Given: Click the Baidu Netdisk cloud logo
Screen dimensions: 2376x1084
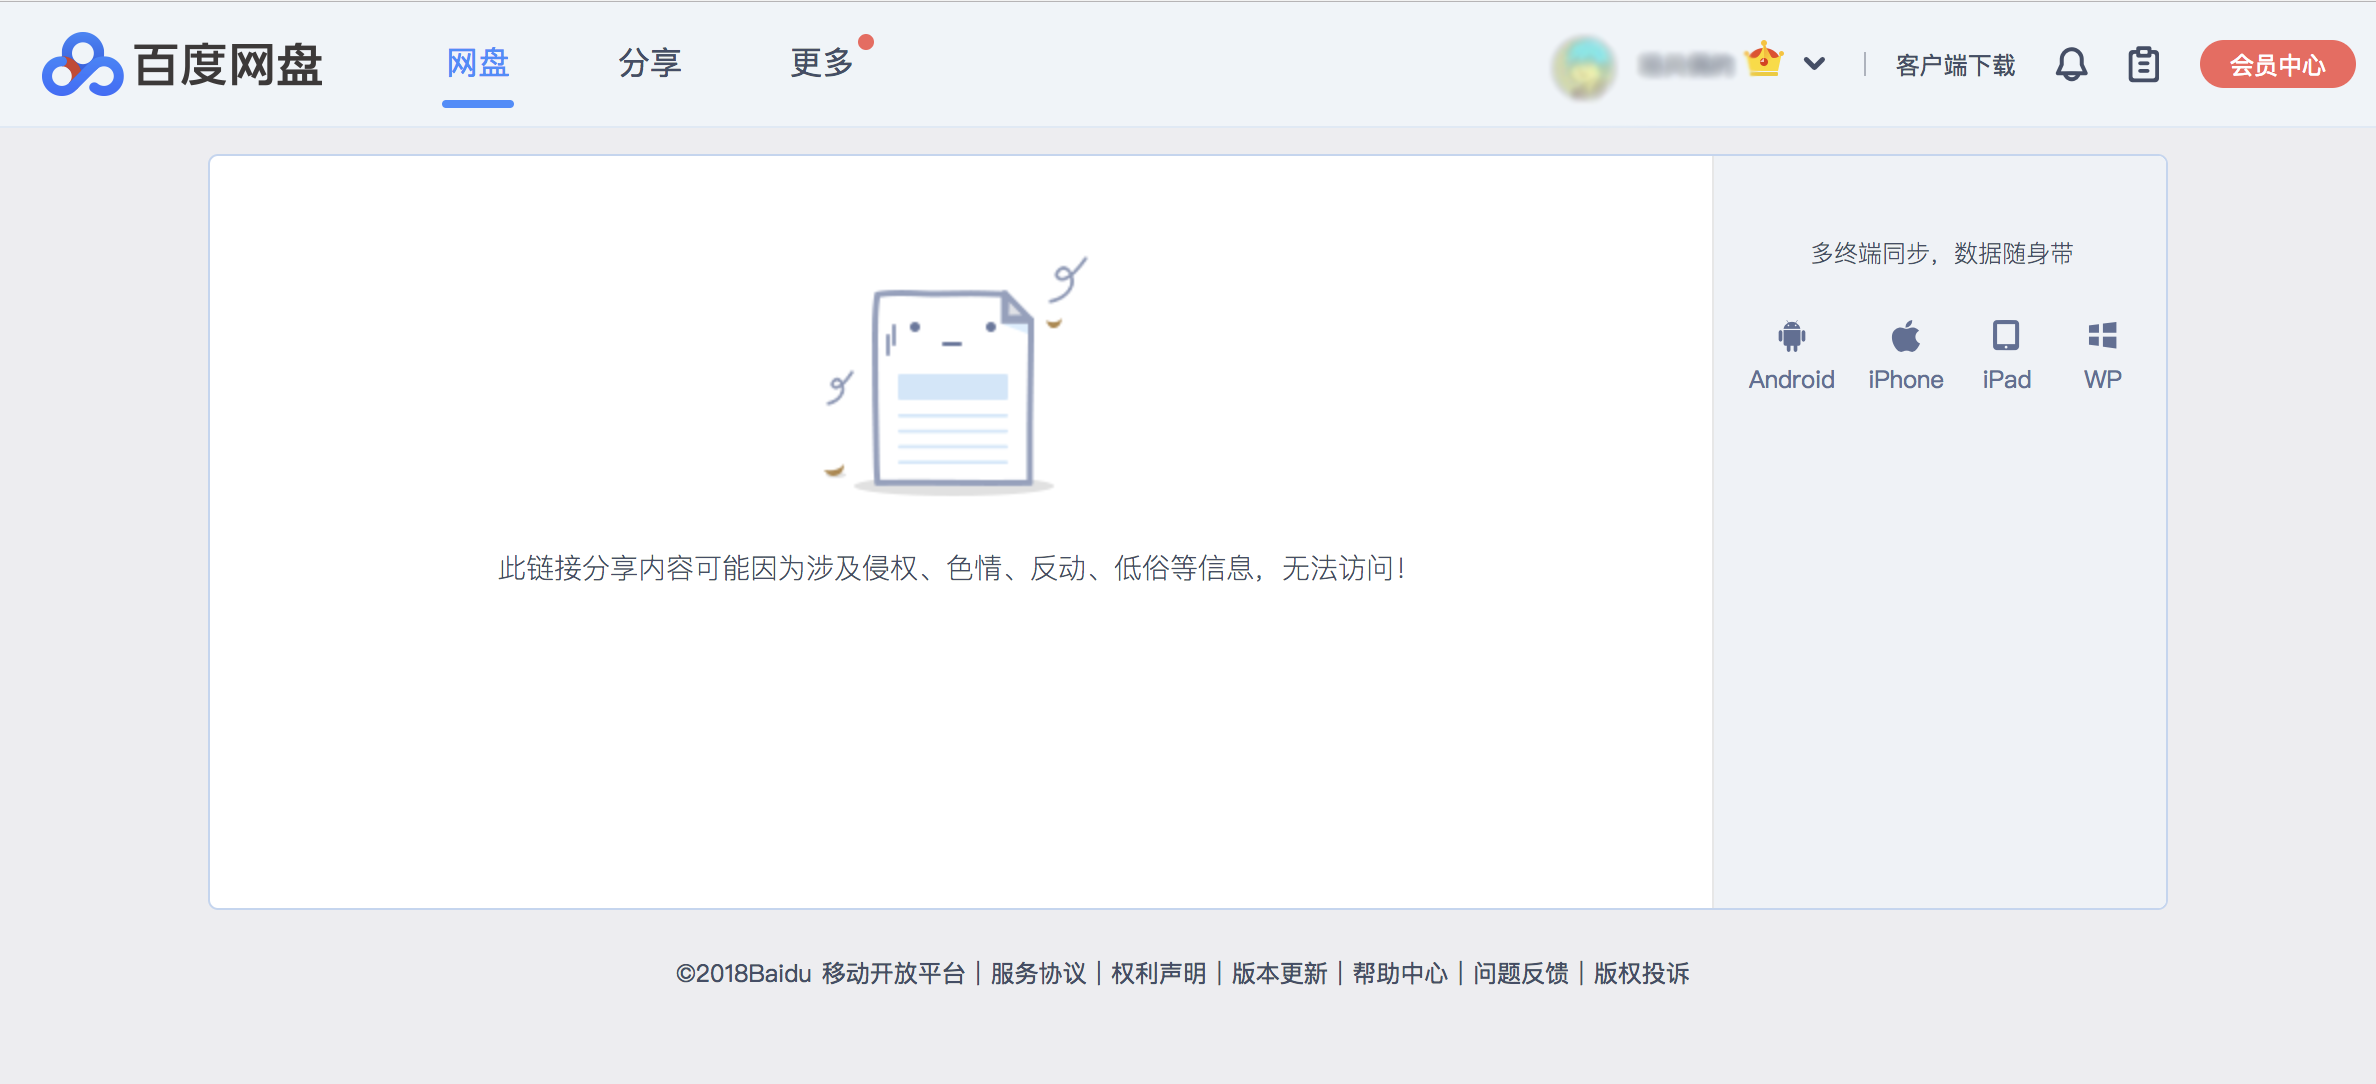Looking at the screenshot, I should click(82, 65).
